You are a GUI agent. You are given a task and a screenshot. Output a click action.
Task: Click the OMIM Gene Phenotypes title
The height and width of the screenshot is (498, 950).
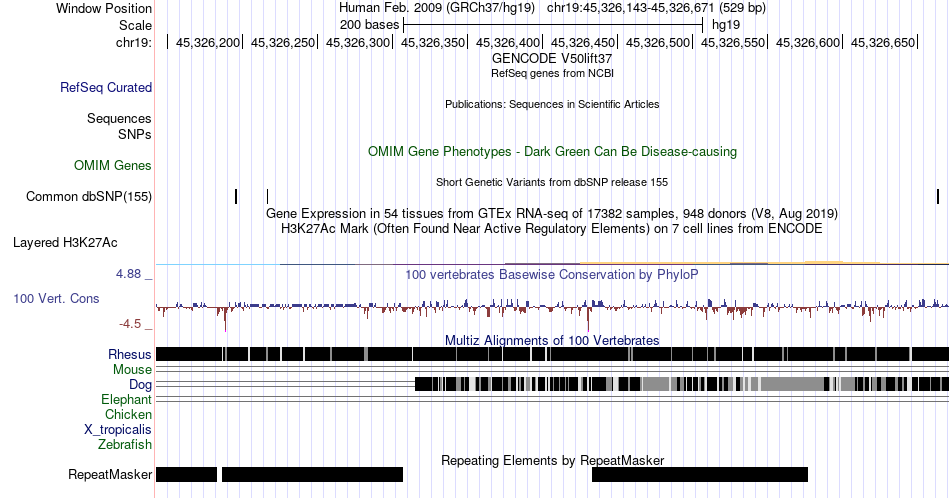tap(552, 151)
